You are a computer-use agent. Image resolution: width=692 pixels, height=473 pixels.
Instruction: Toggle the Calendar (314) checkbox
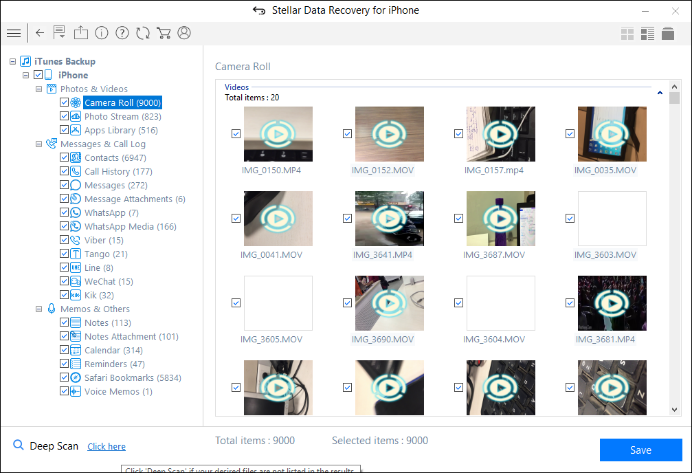click(64, 350)
